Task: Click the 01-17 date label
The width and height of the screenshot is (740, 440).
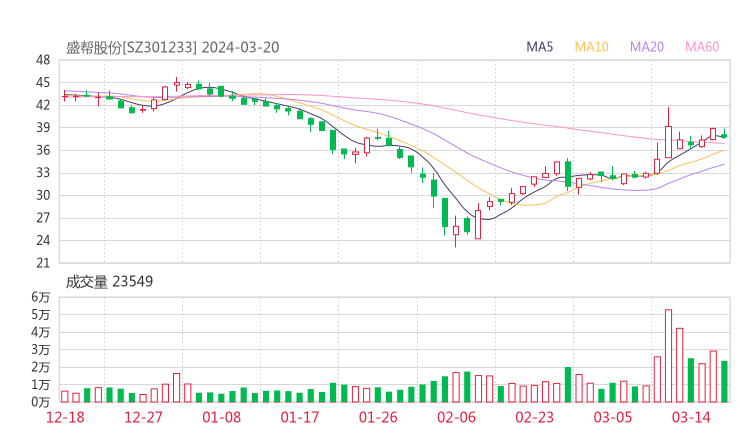Action: point(300,417)
